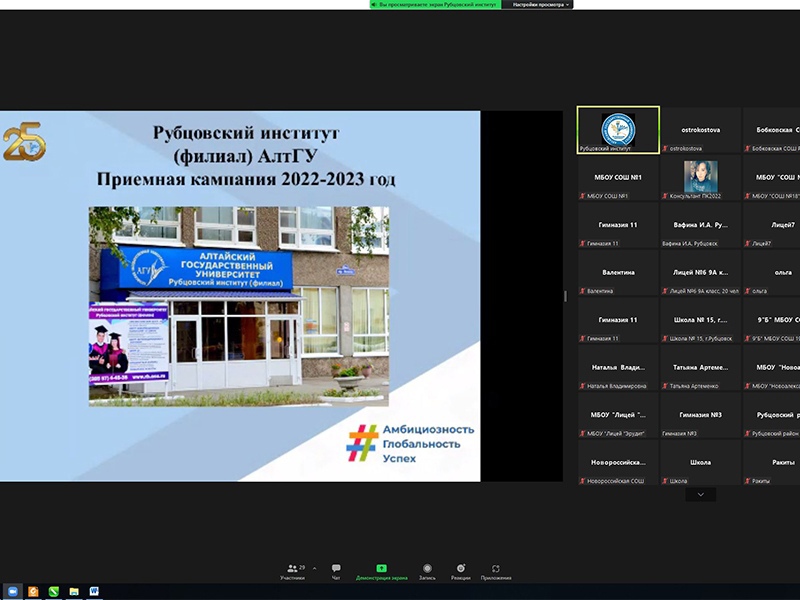Screen dimensions: 800x600
Task: Click the Zoom icon in the taskbar
Action: point(13,591)
